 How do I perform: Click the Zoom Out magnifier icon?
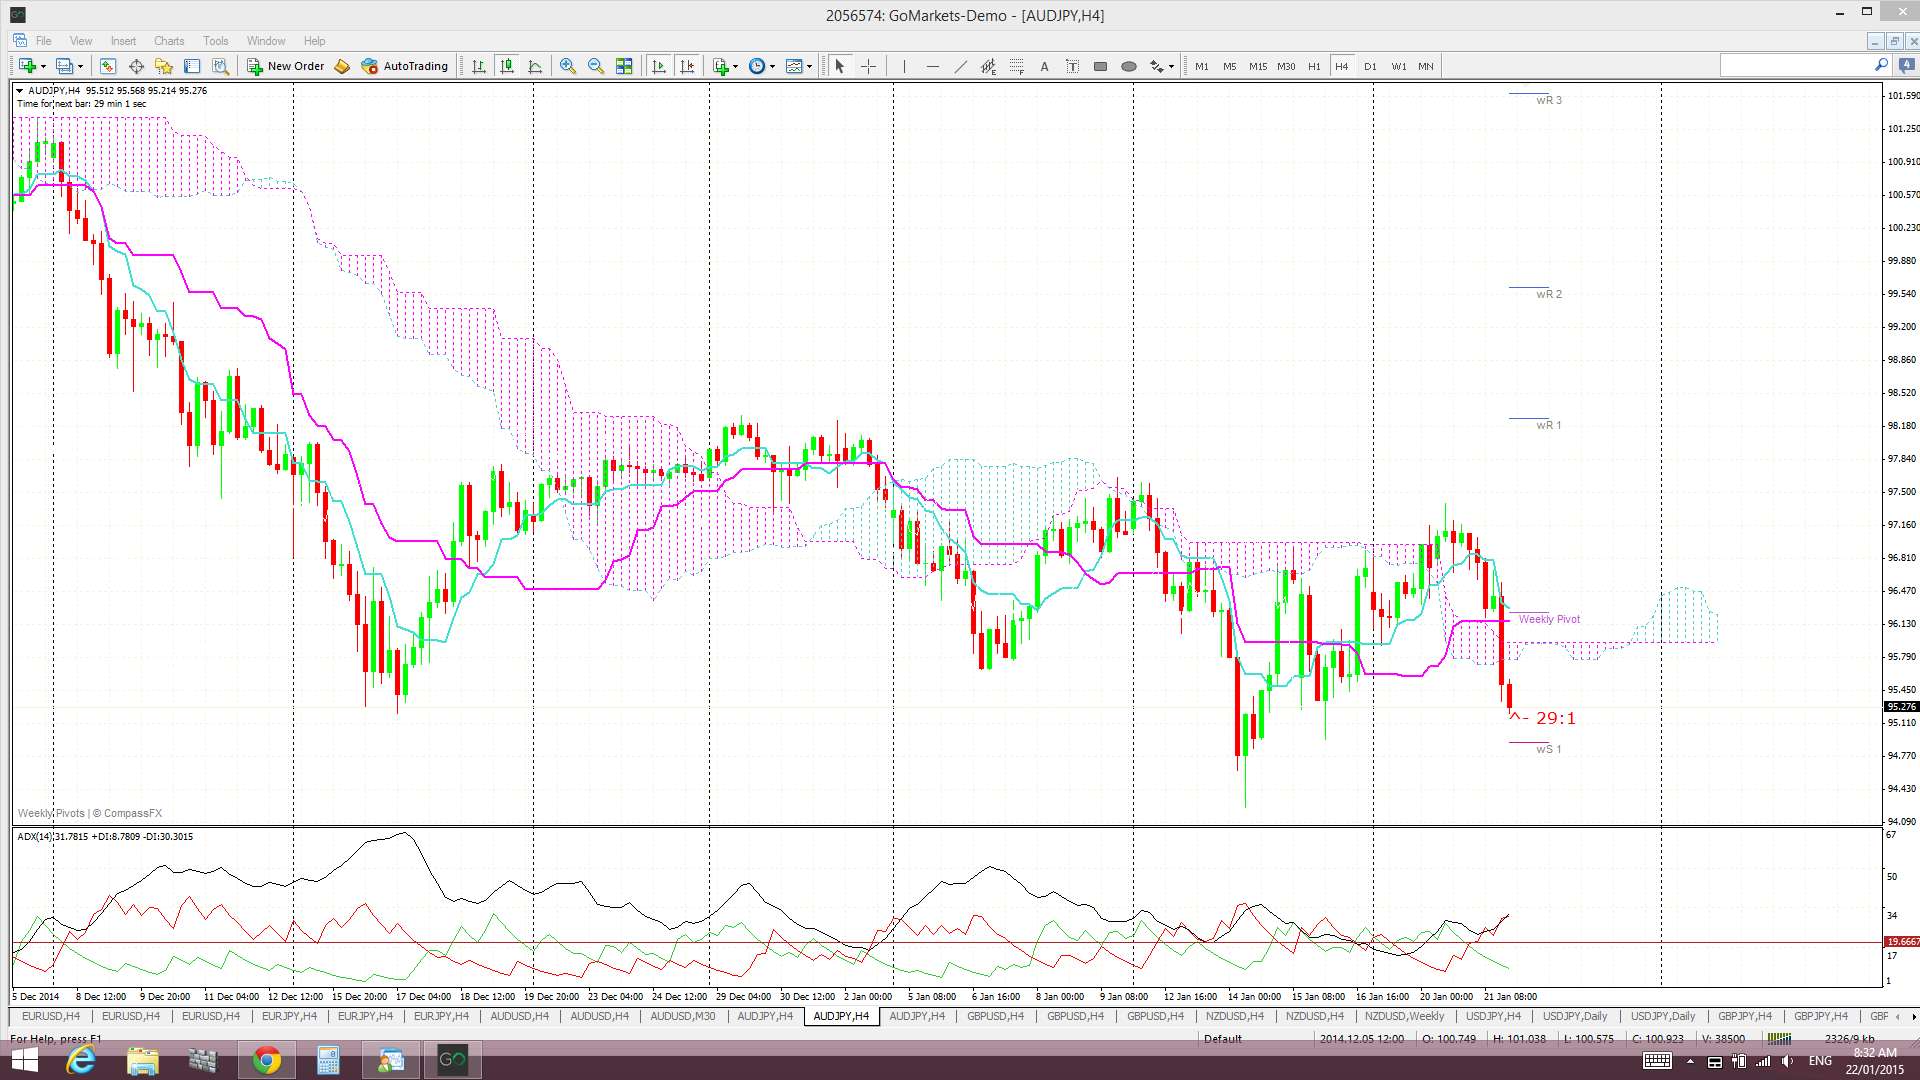pos(596,66)
